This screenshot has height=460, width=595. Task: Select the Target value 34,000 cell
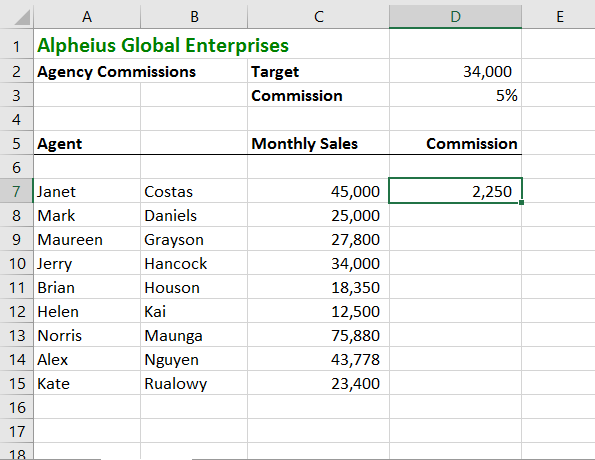pos(455,71)
